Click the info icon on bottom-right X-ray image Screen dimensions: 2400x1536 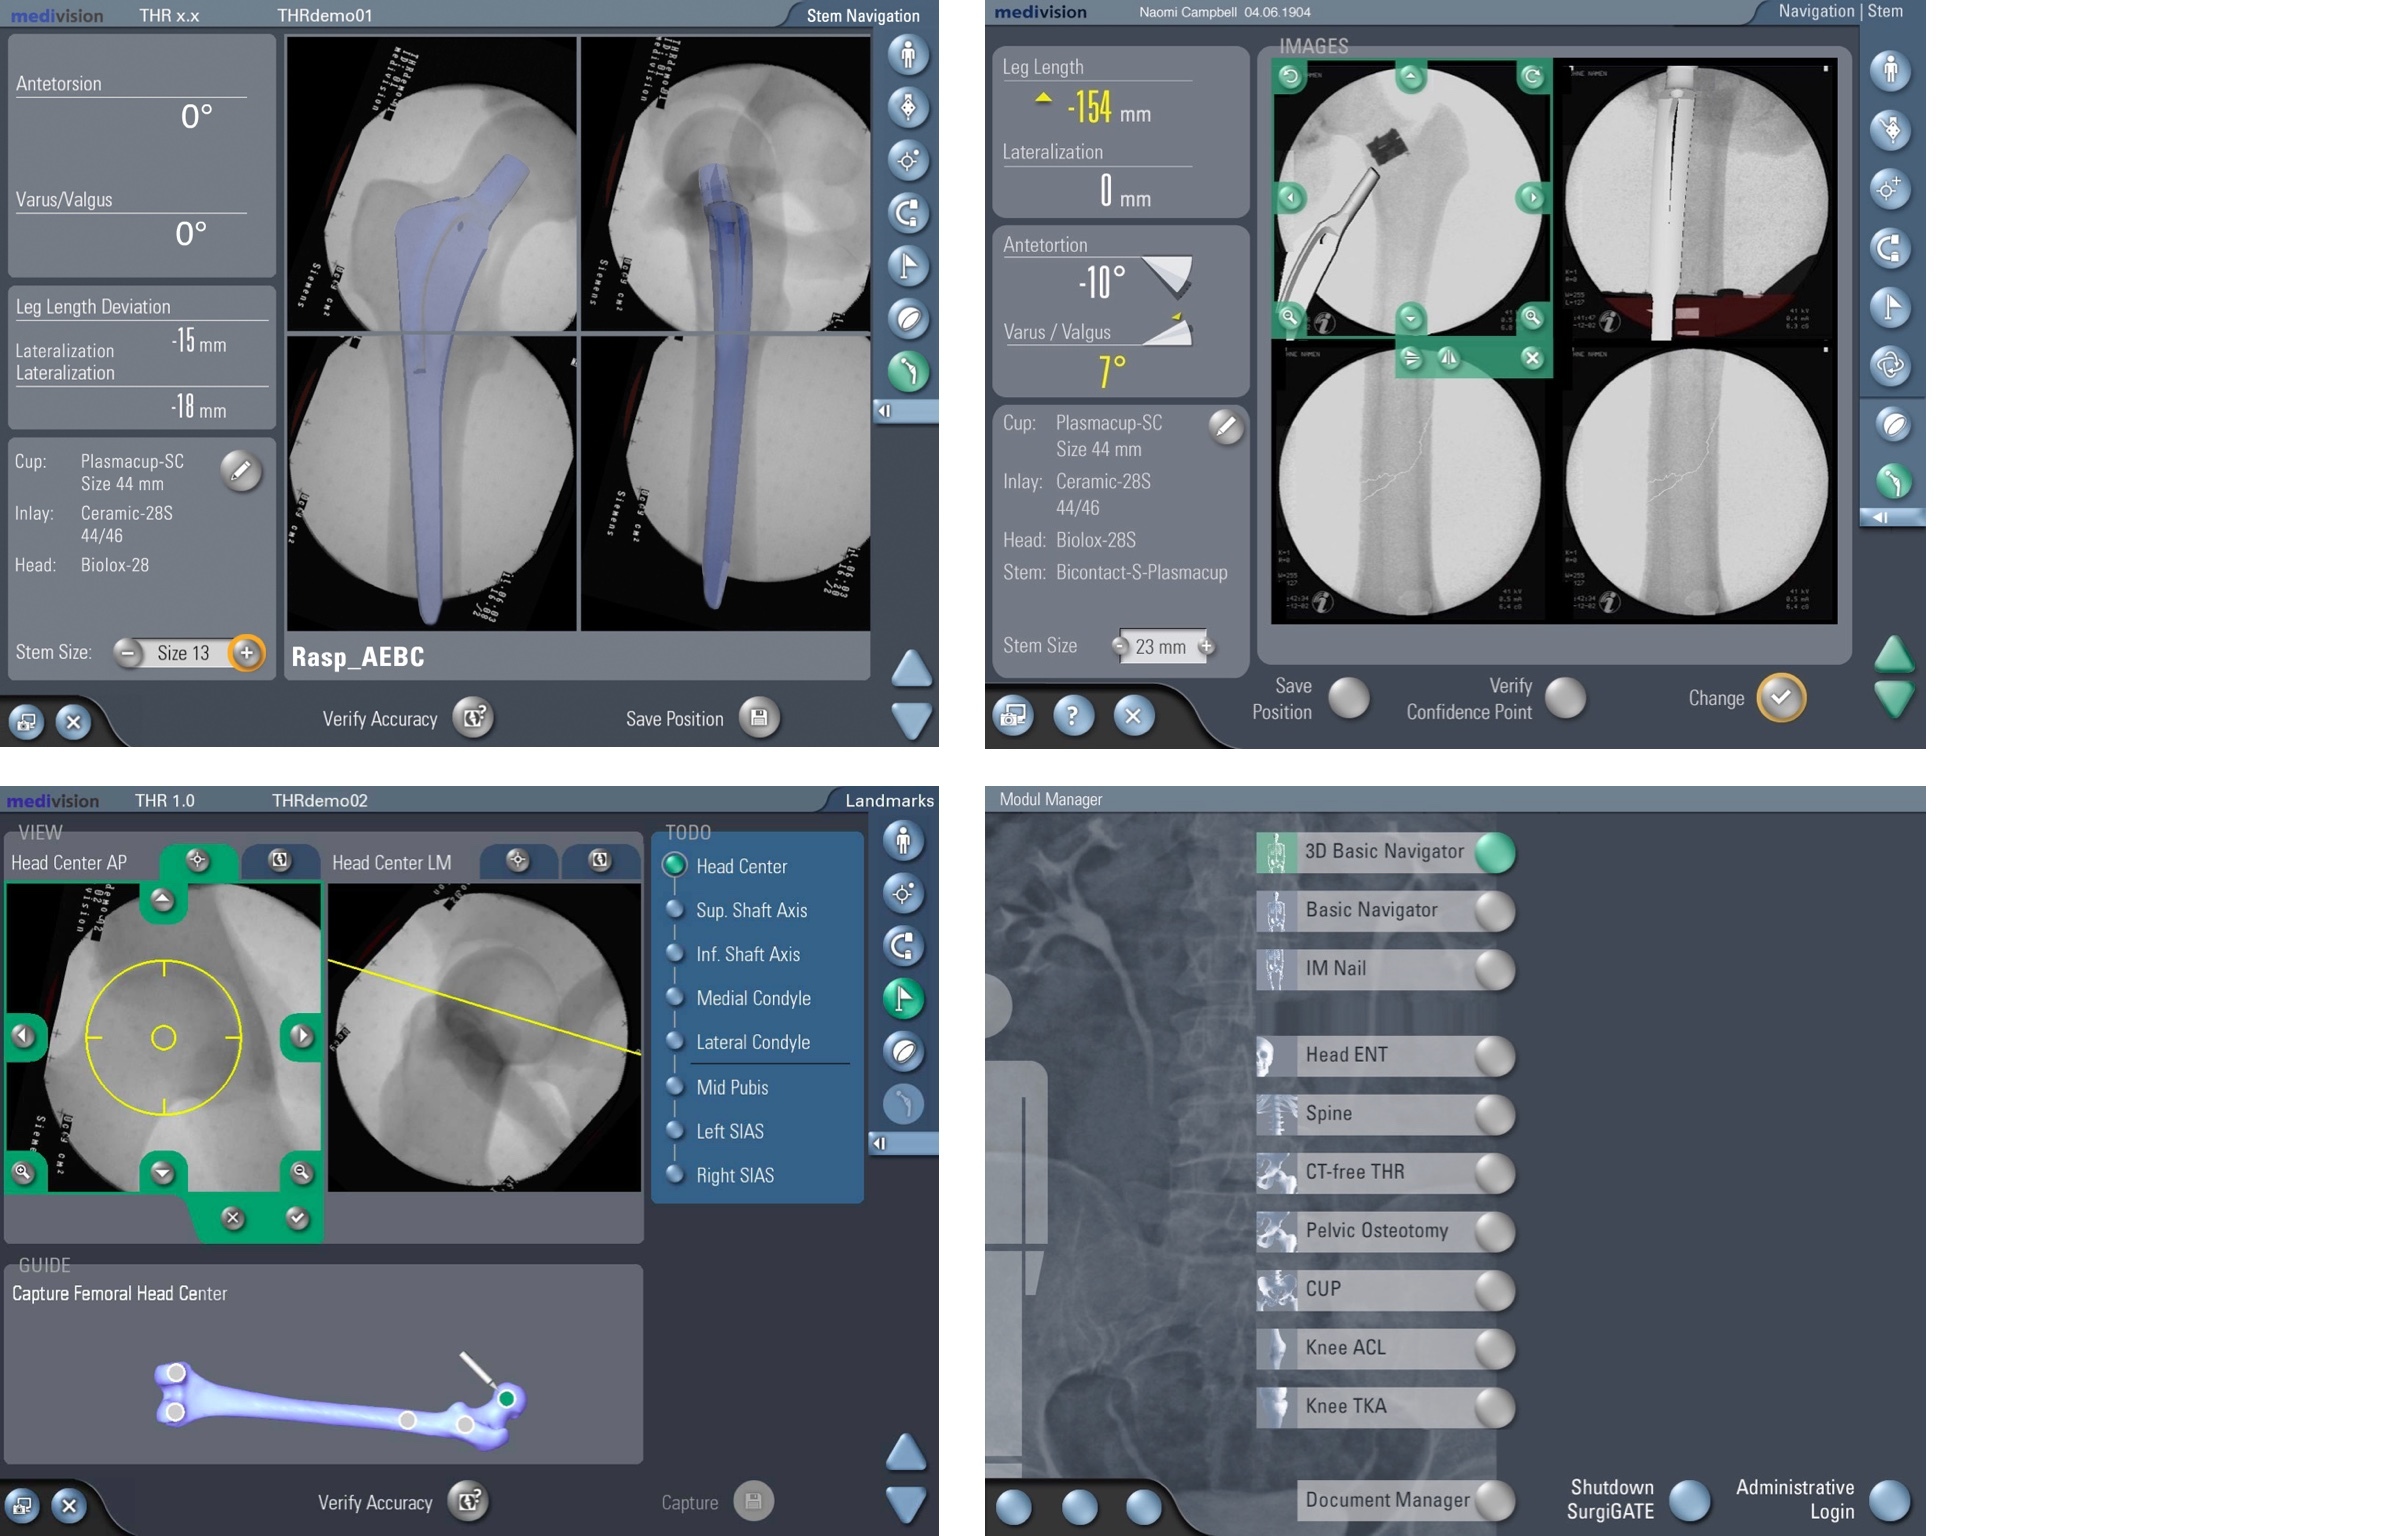(1609, 602)
